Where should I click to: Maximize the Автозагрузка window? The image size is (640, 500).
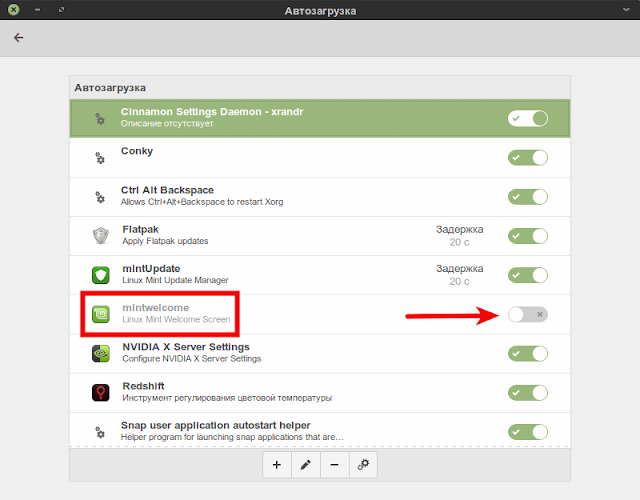coord(61,9)
